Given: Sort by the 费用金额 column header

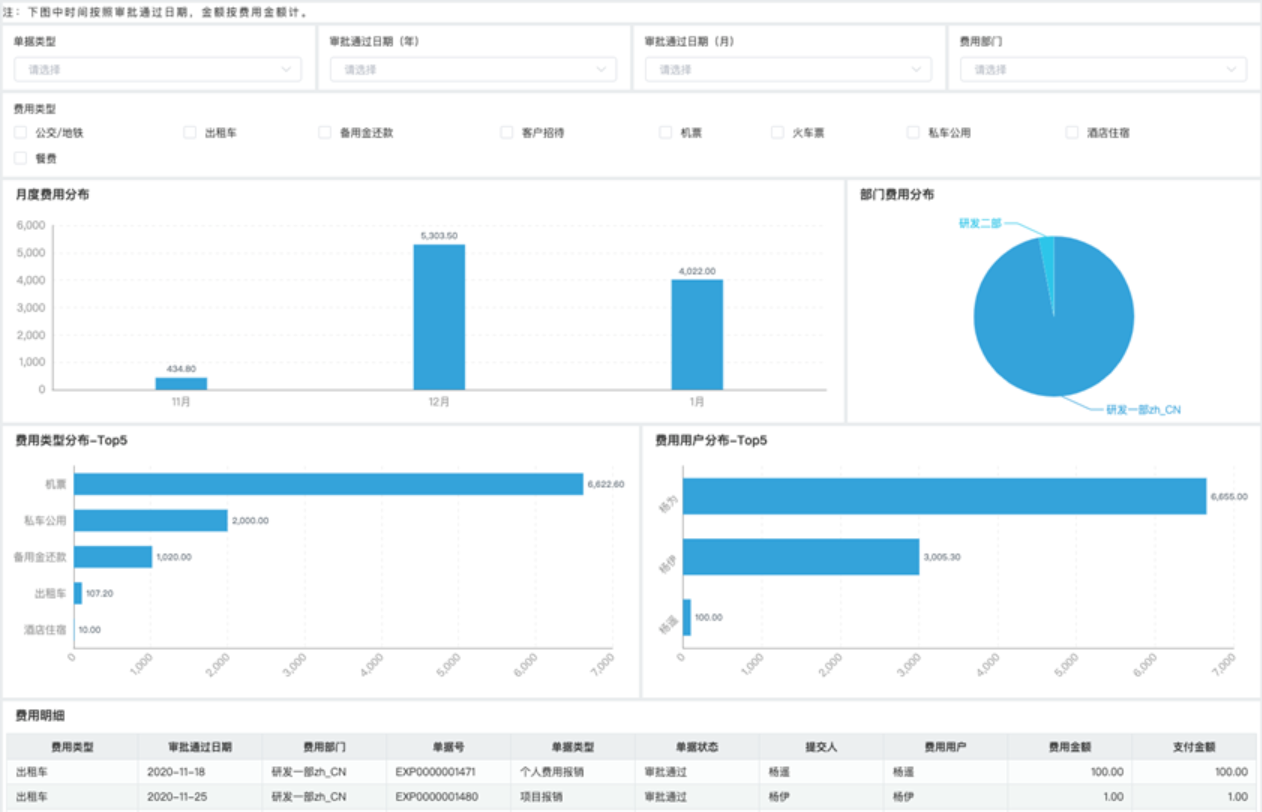Looking at the screenshot, I should pyautogui.click(x=1070, y=746).
